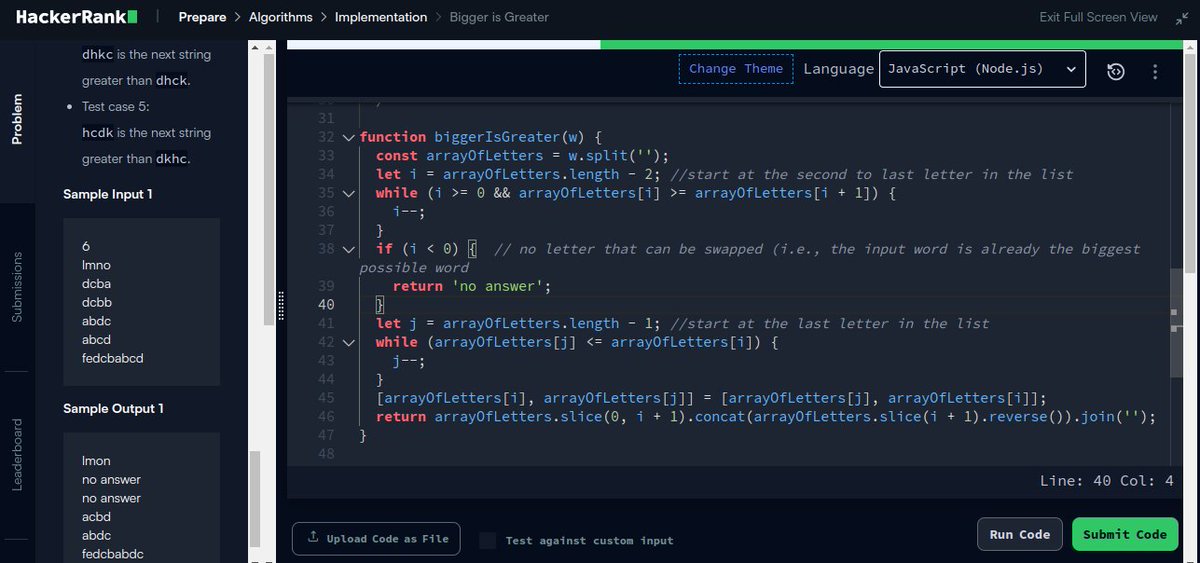This screenshot has height=563, width=1200.
Task: Collapse the first while loop at line 35
Action: [348, 193]
